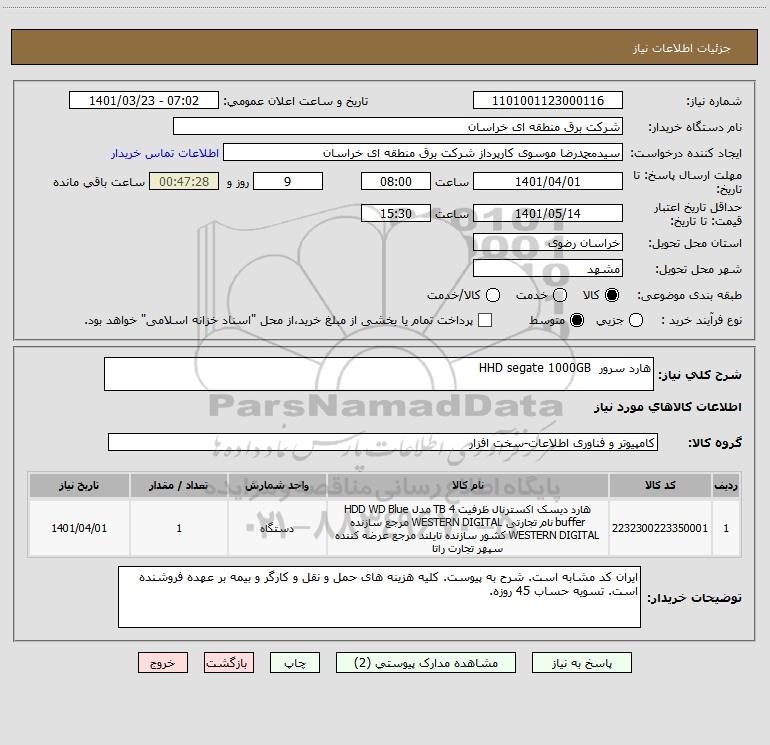Click the delivery city مشهد field
This screenshot has width=770, height=745.
point(548,268)
